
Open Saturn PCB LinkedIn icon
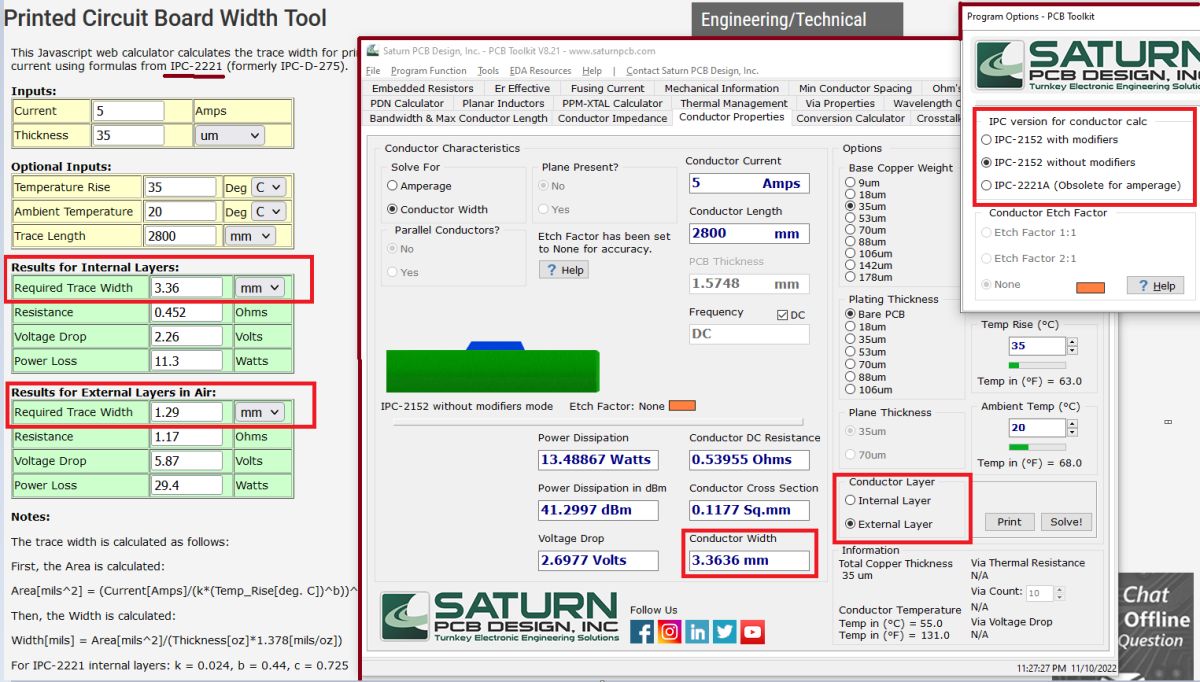[698, 632]
